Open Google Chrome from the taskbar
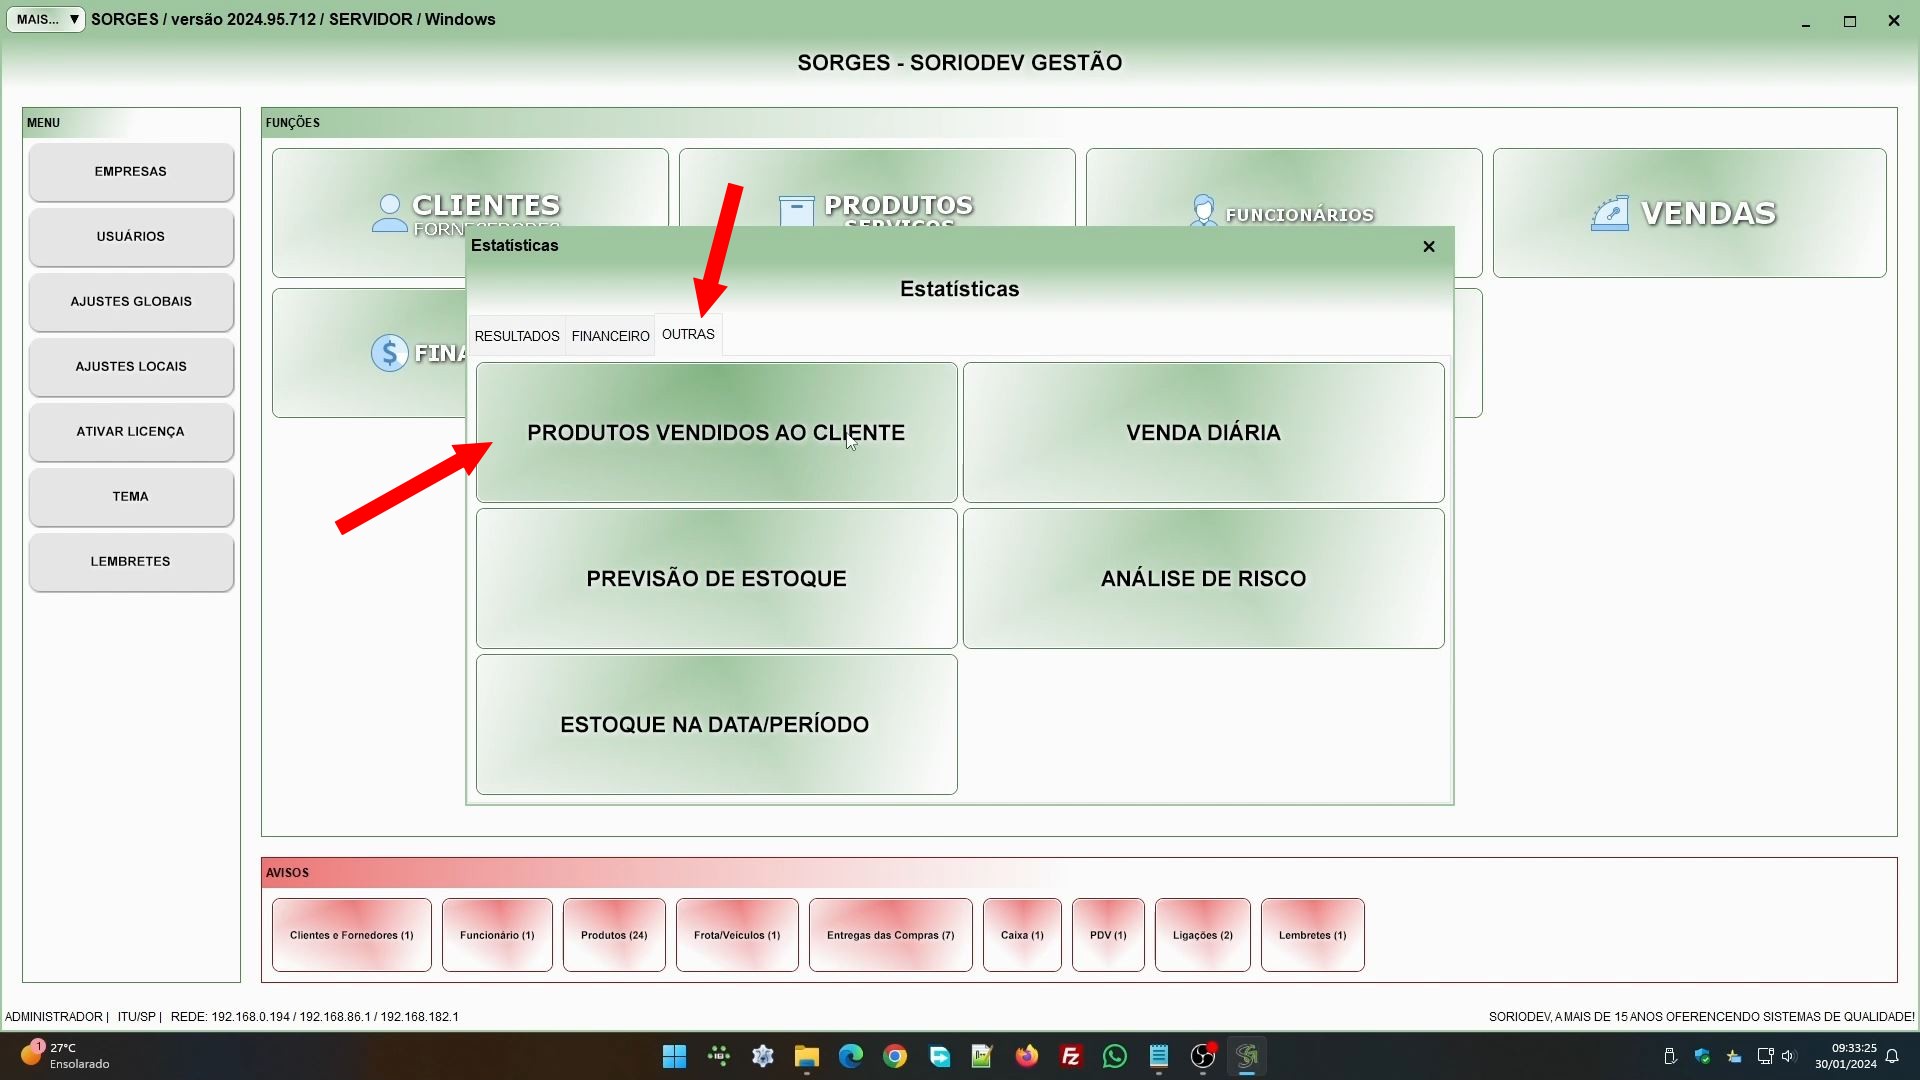Viewport: 1920px width, 1080px height. point(894,1056)
